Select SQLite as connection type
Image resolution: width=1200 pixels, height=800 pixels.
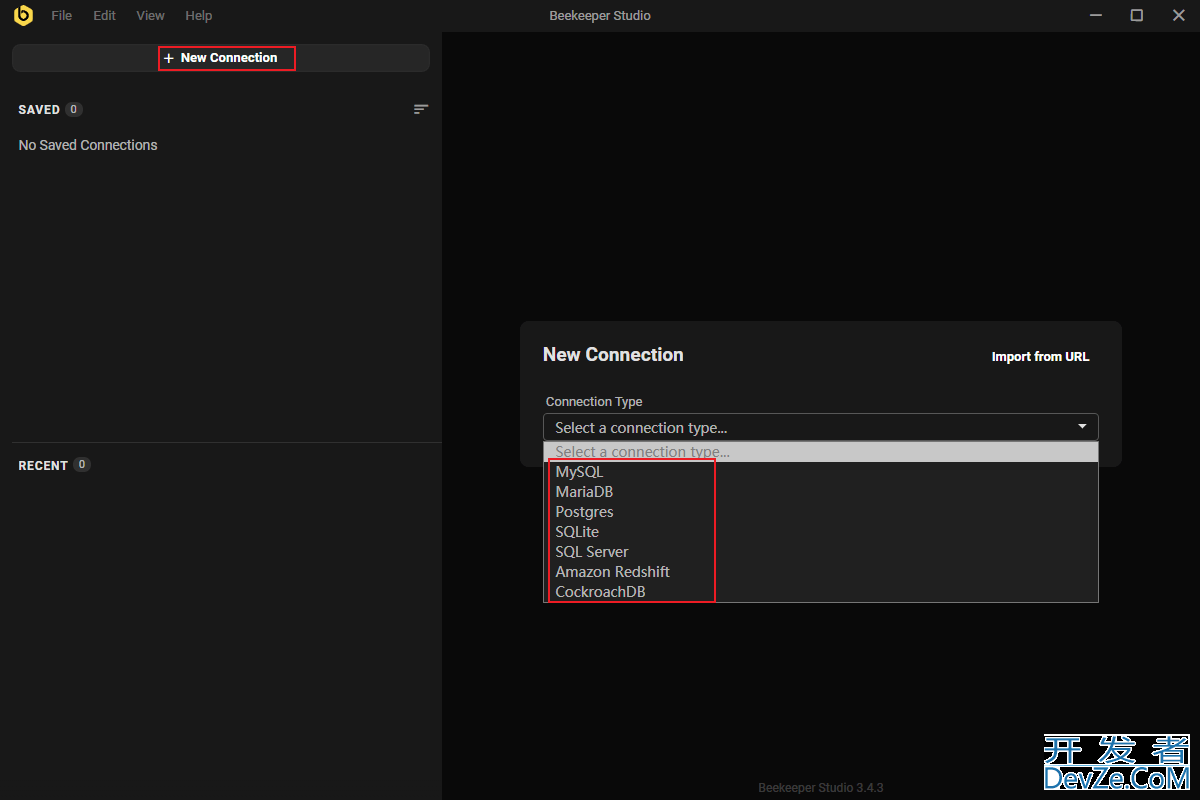click(x=821, y=532)
